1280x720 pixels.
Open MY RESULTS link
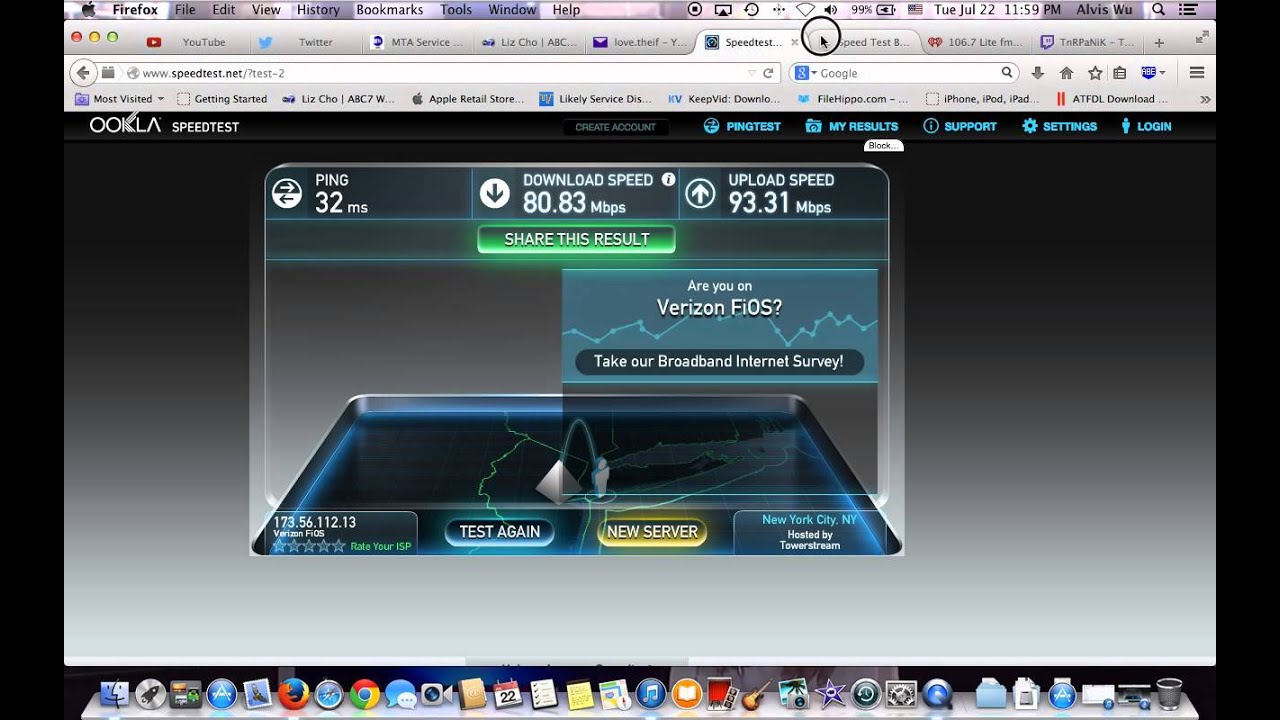click(x=852, y=126)
